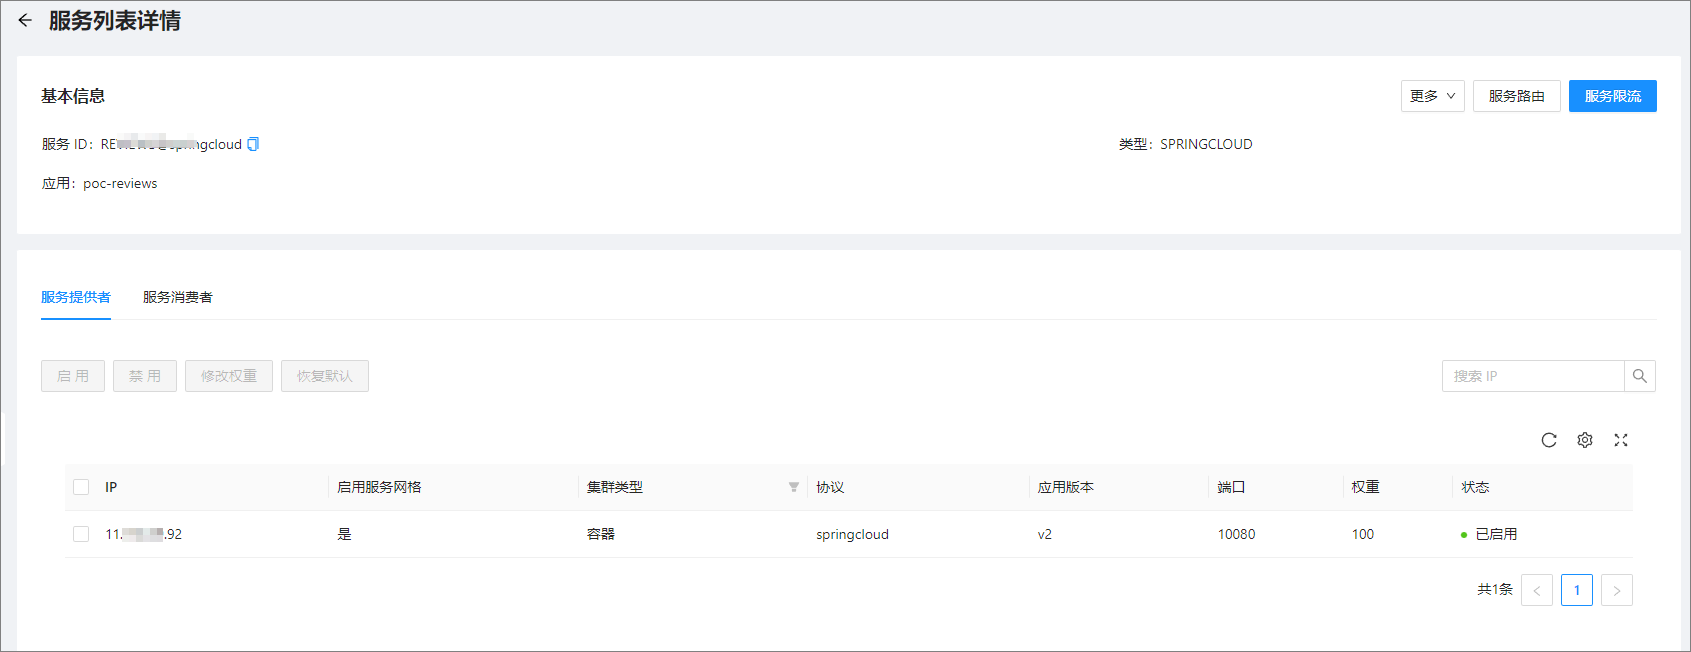Select page 1 in pagination
This screenshot has height=652, width=1691.
coord(1577,590)
